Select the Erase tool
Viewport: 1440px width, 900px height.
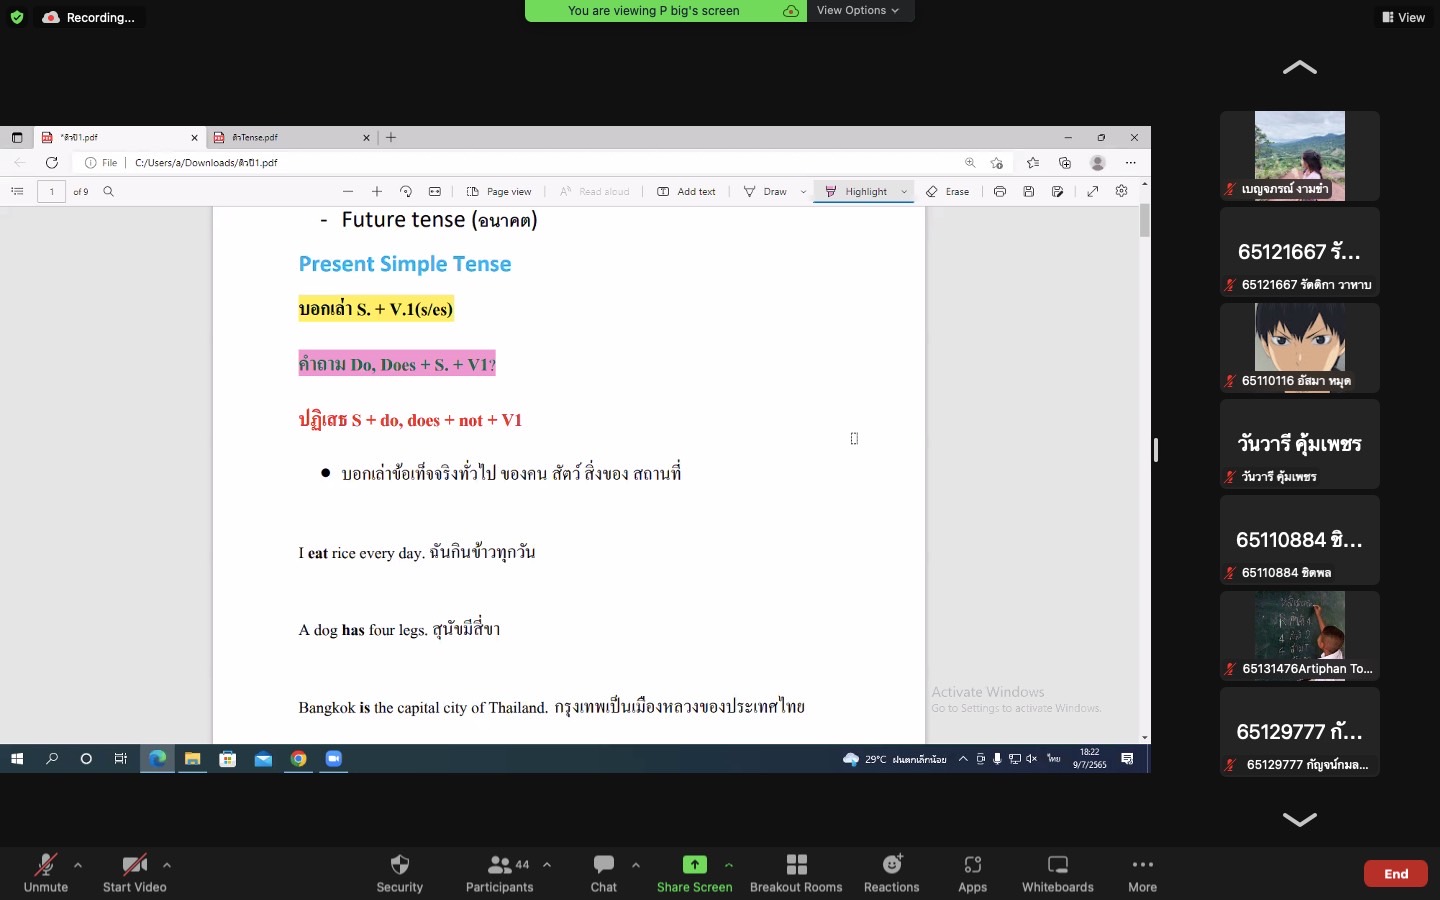click(947, 191)
